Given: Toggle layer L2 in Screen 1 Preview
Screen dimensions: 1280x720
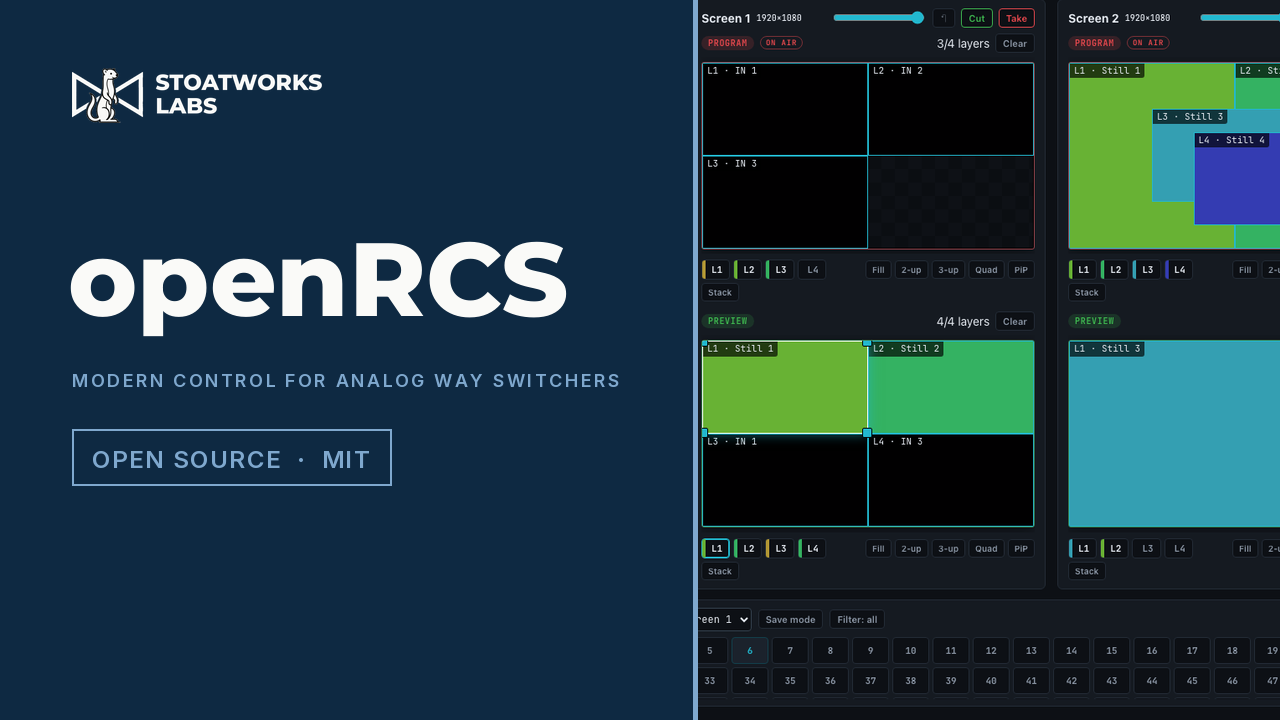Looking at the screenshot, I should click(748, 549).
